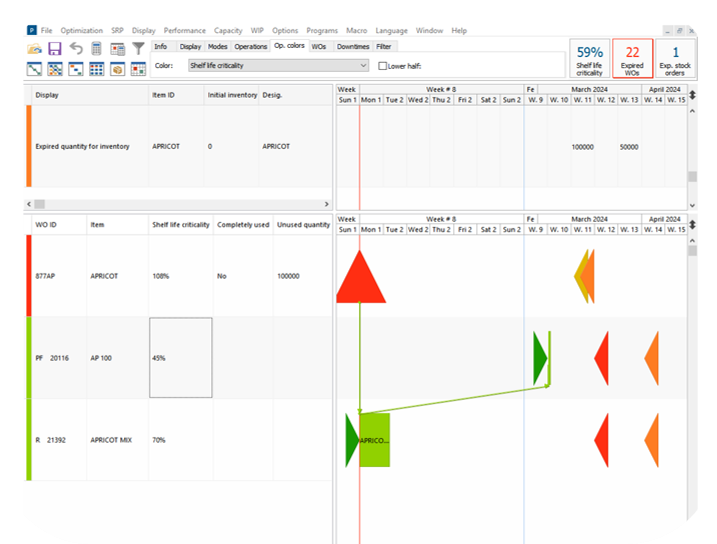
Task: Click the calendar icon next to calculator
Action: pos(118,48)
